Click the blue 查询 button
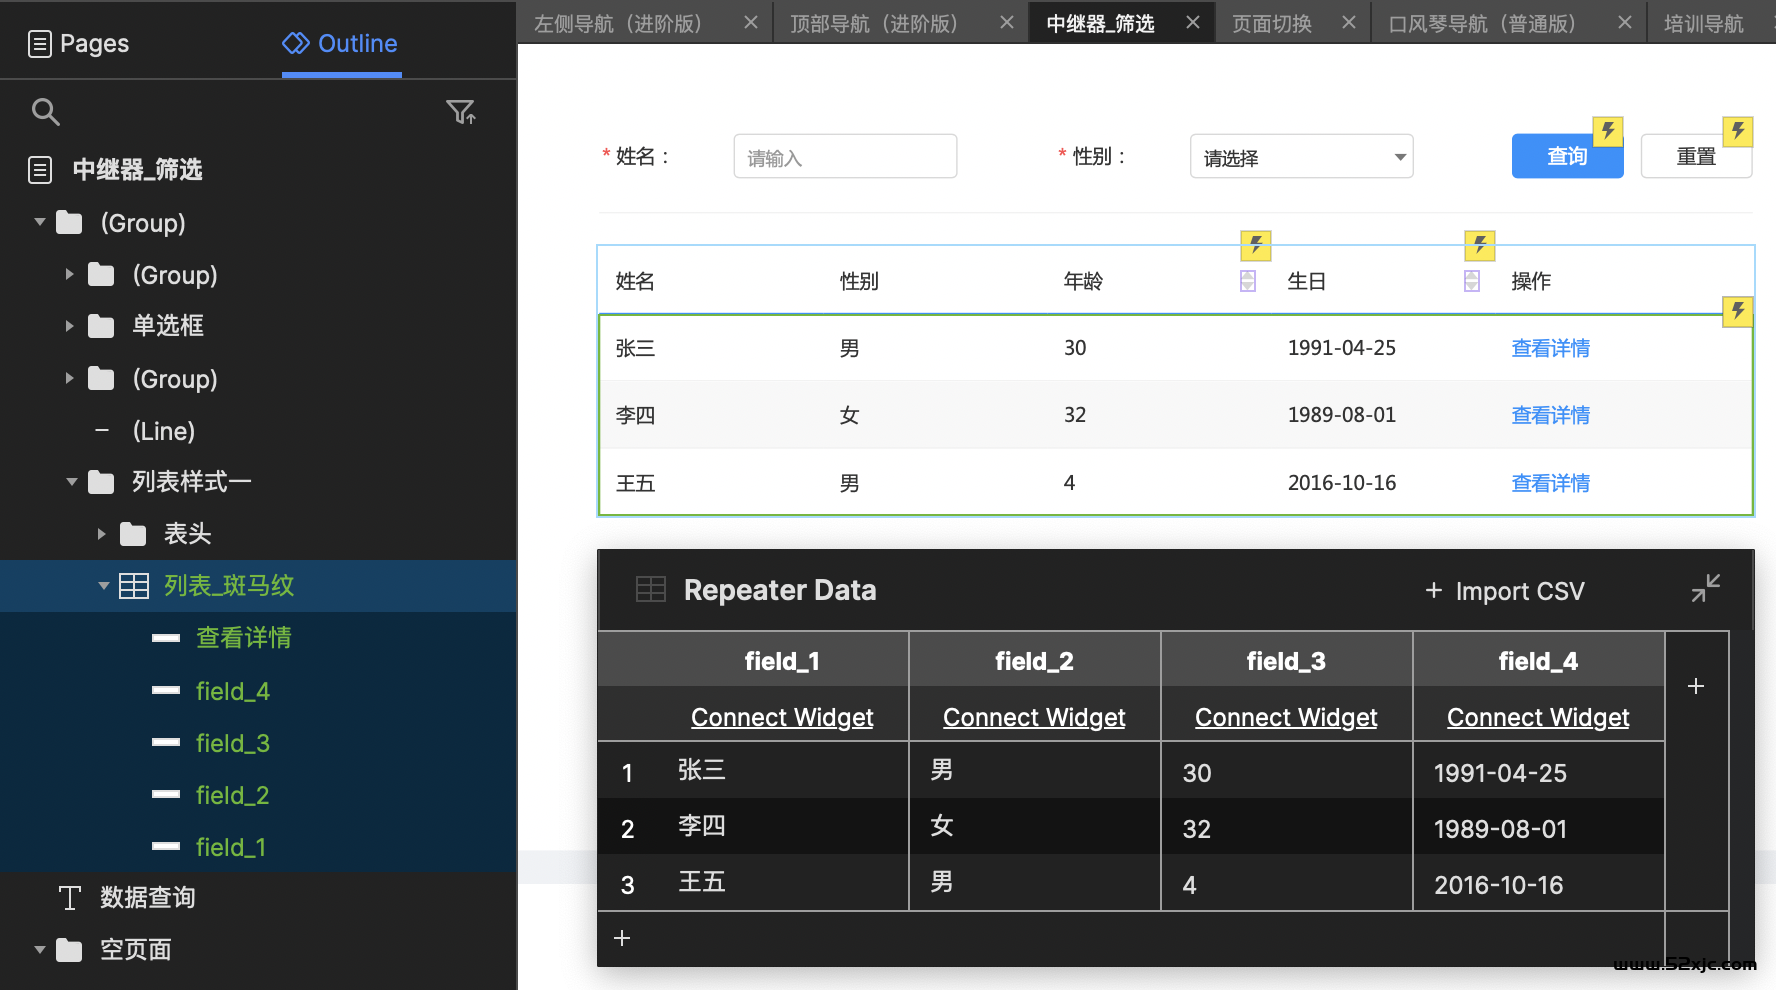This screenshot has height=990, width=1776. click(x=1566, y=157)
